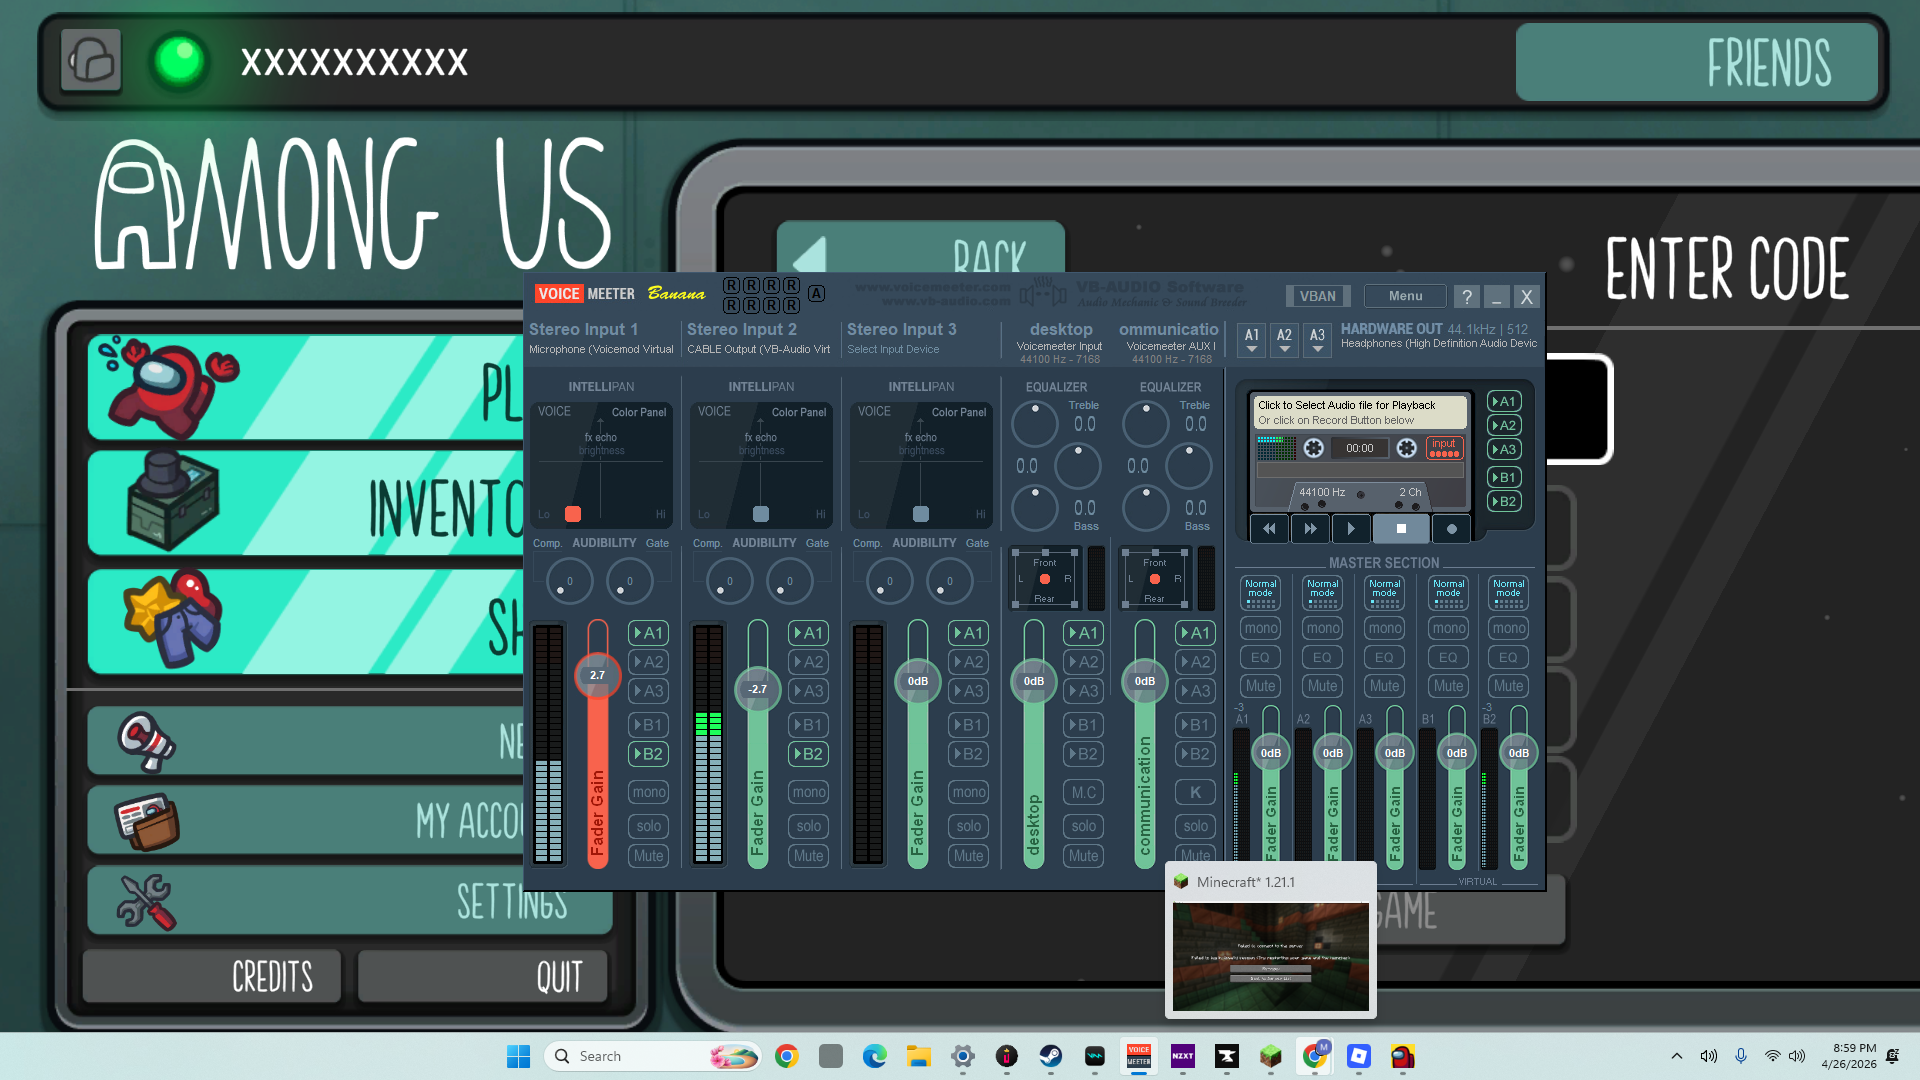Open the Settings gear in the taskbar
This screenshot has width=1920, height=1080.
tap(963, 1056)
